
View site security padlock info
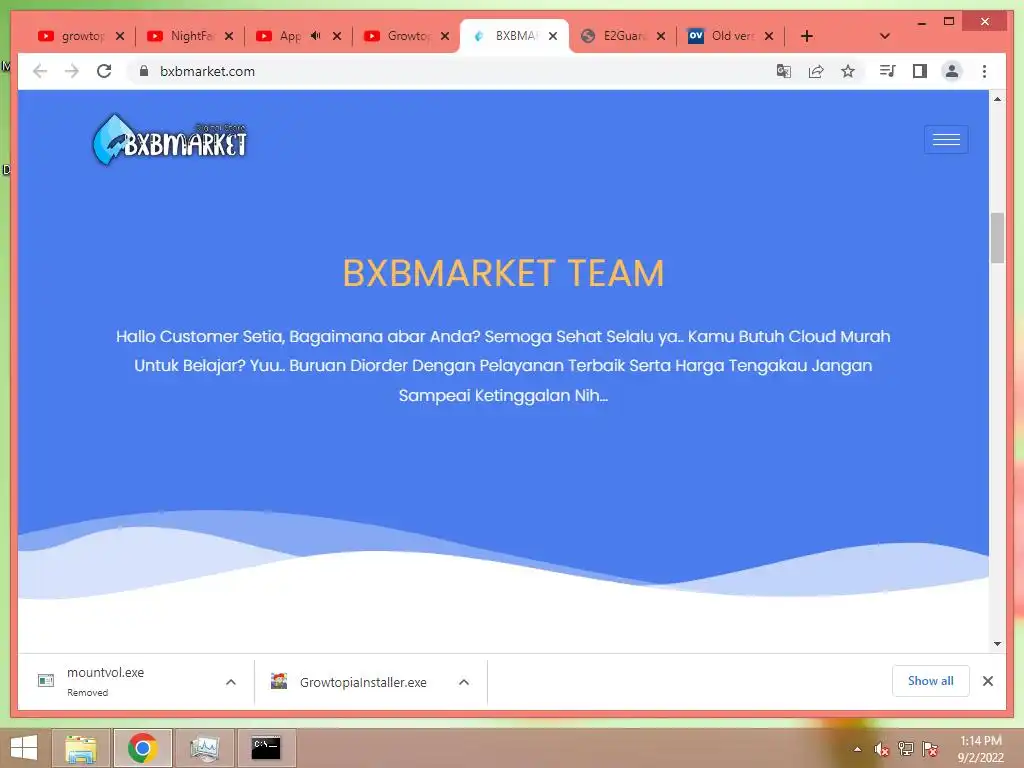[x=144, y=71]
